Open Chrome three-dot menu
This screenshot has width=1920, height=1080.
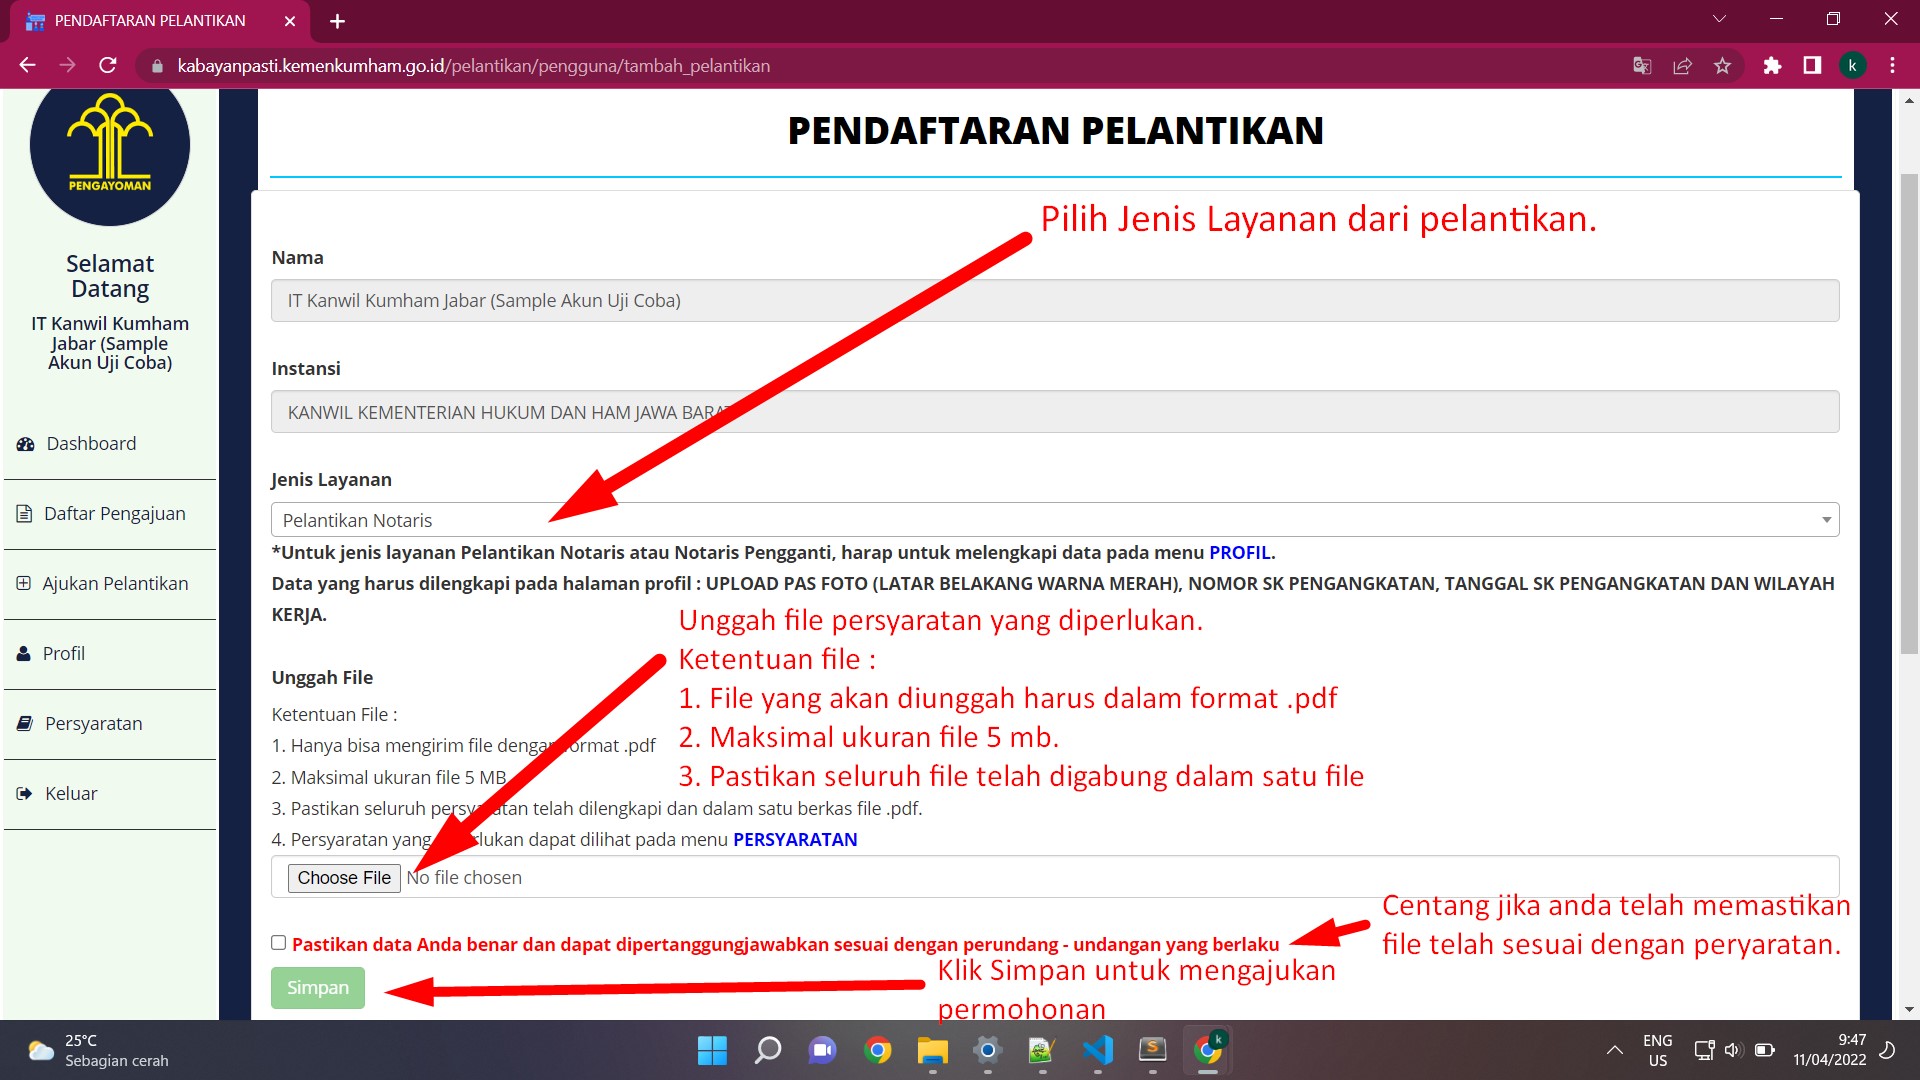1892,66
